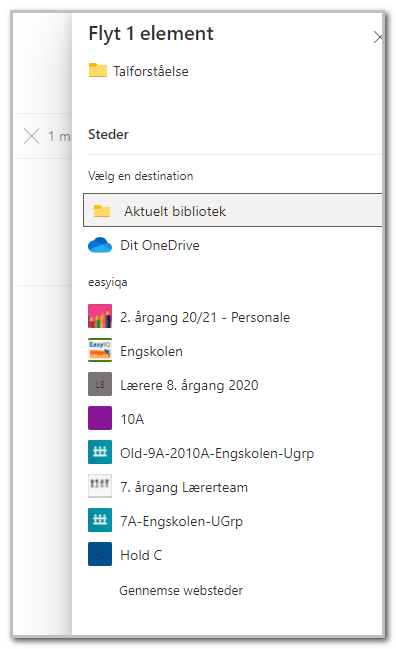396x649 pixels.
Task: Click the Talforståelse folder icon
Action: (x=98, y=70)
